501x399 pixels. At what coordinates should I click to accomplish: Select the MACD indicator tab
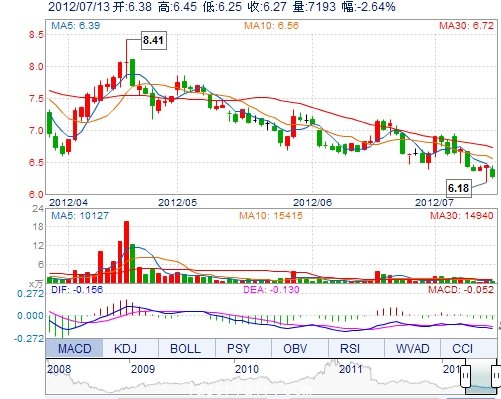click(x=74, y=348)
